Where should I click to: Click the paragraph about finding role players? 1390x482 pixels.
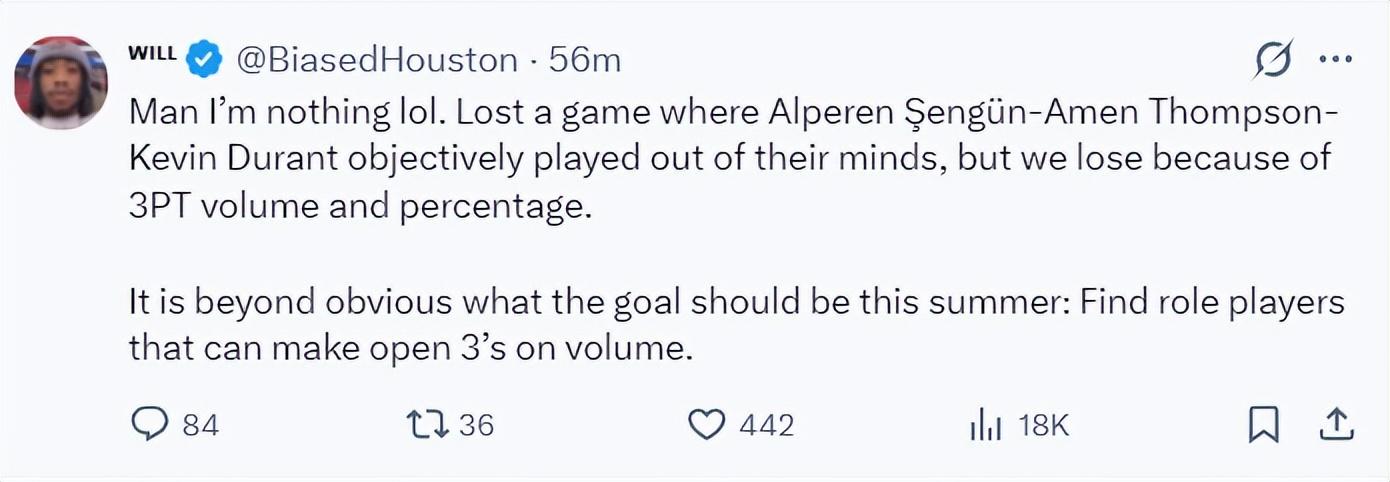[736, 324]
